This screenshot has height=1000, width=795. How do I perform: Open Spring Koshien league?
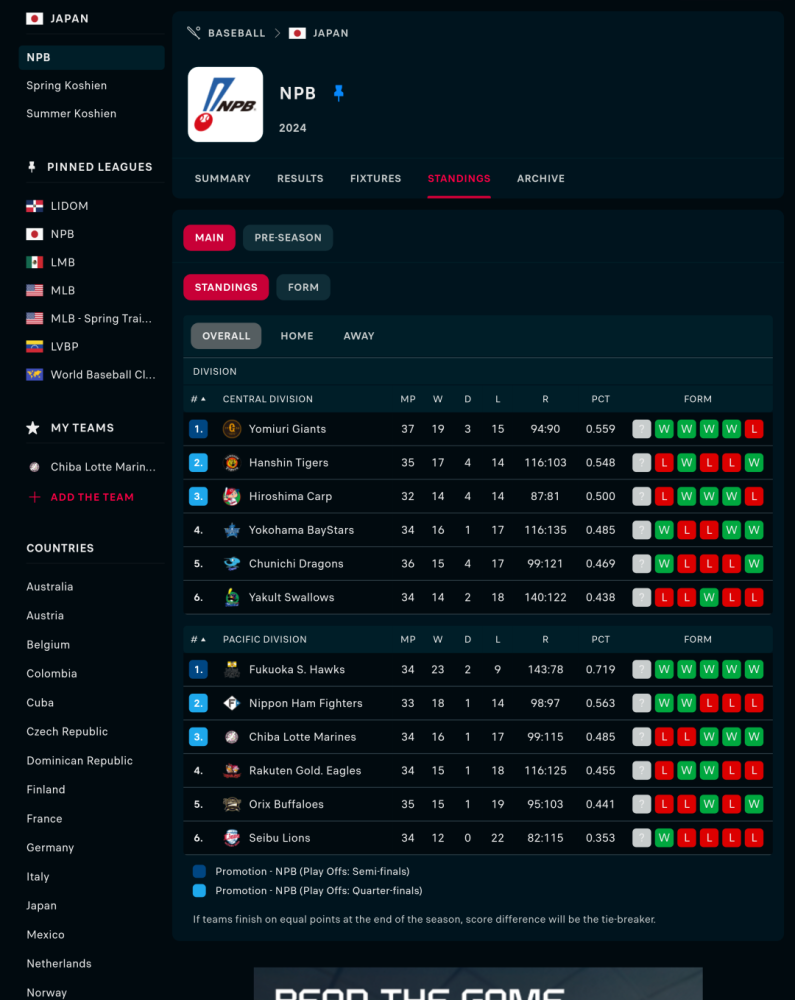click(66, 85)
